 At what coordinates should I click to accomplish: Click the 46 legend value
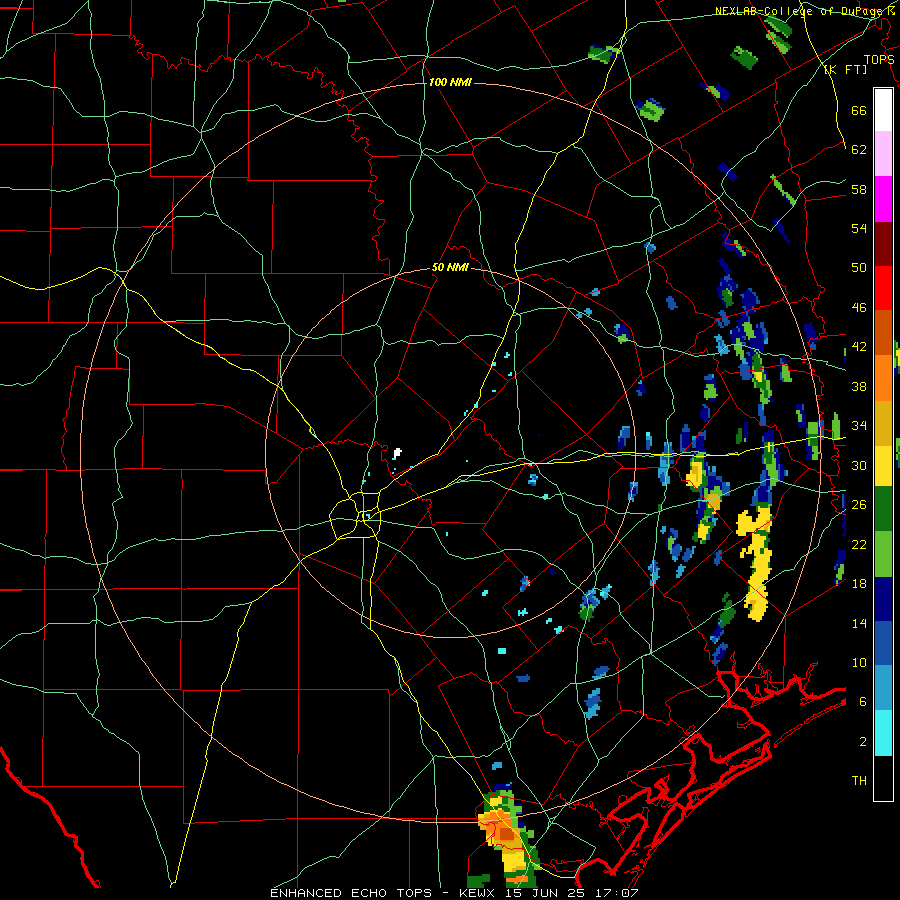click(859, 308)
